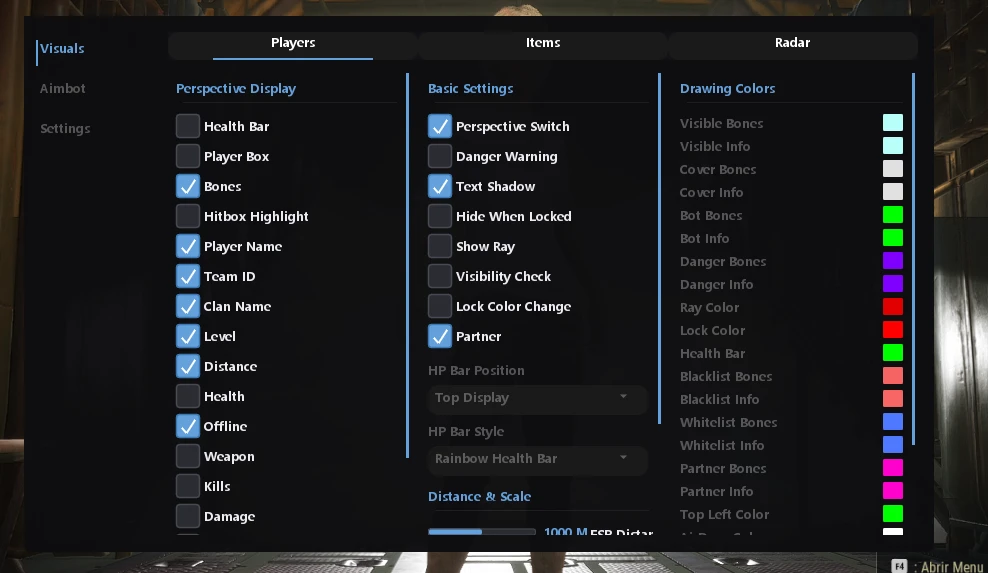Open the HP Bar Style dropdown
Image resolution: width=988 pixels, height=573 pixels.
[x=537, y=459]
